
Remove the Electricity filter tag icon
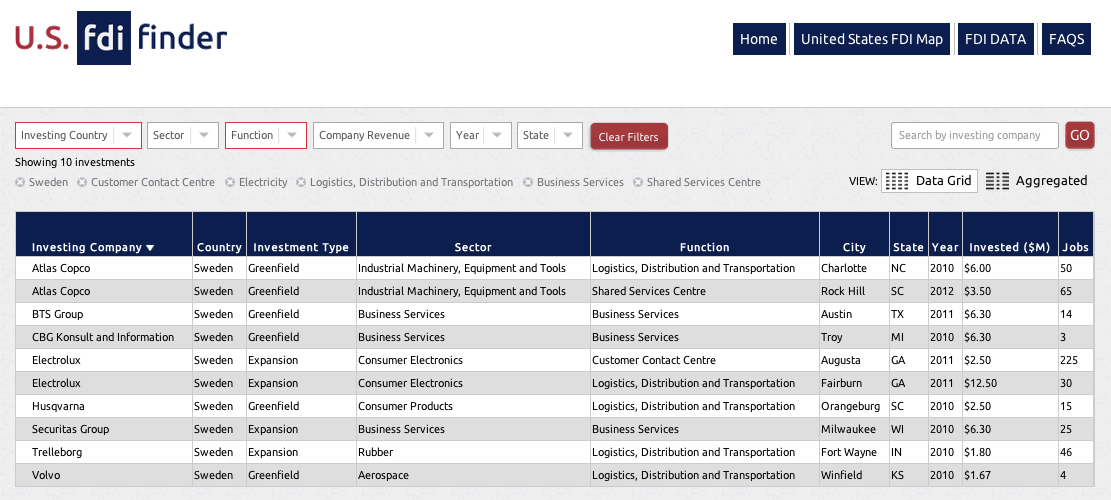(x=230, y=182)
